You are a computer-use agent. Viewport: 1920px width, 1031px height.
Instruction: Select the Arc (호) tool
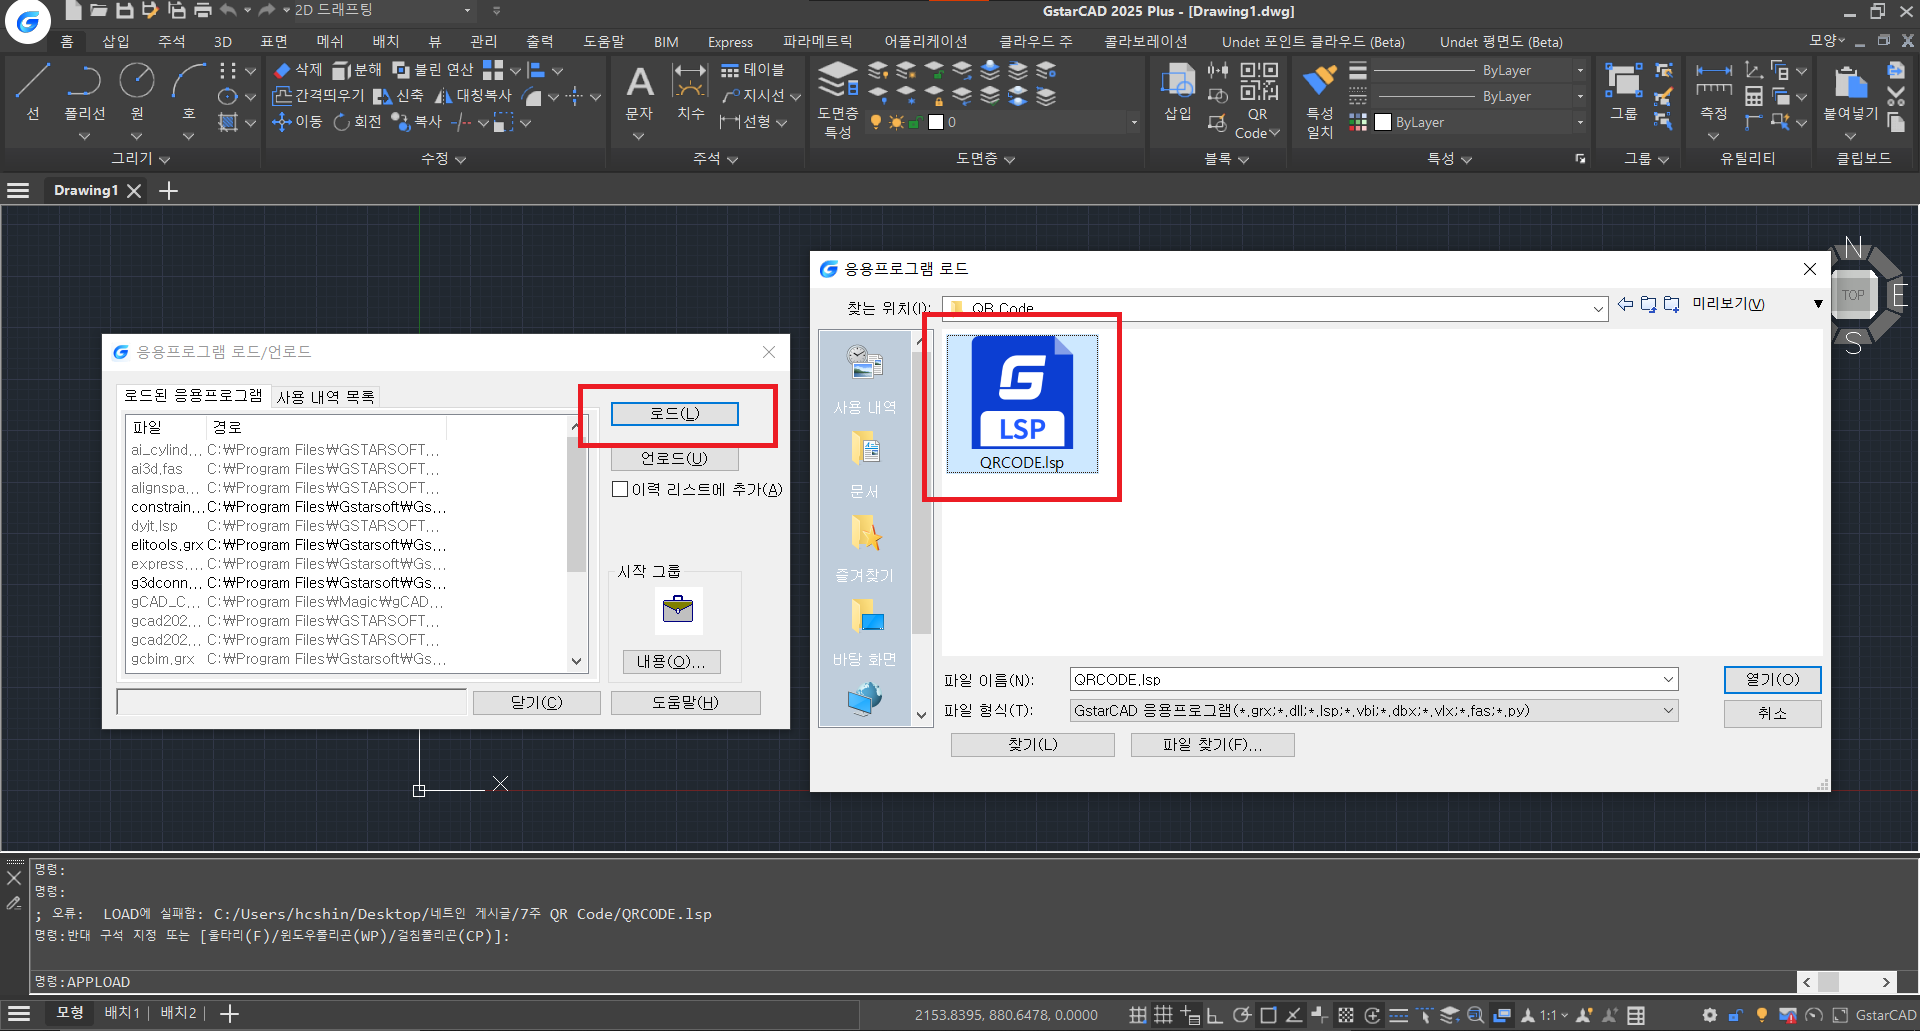pos(188,92)
